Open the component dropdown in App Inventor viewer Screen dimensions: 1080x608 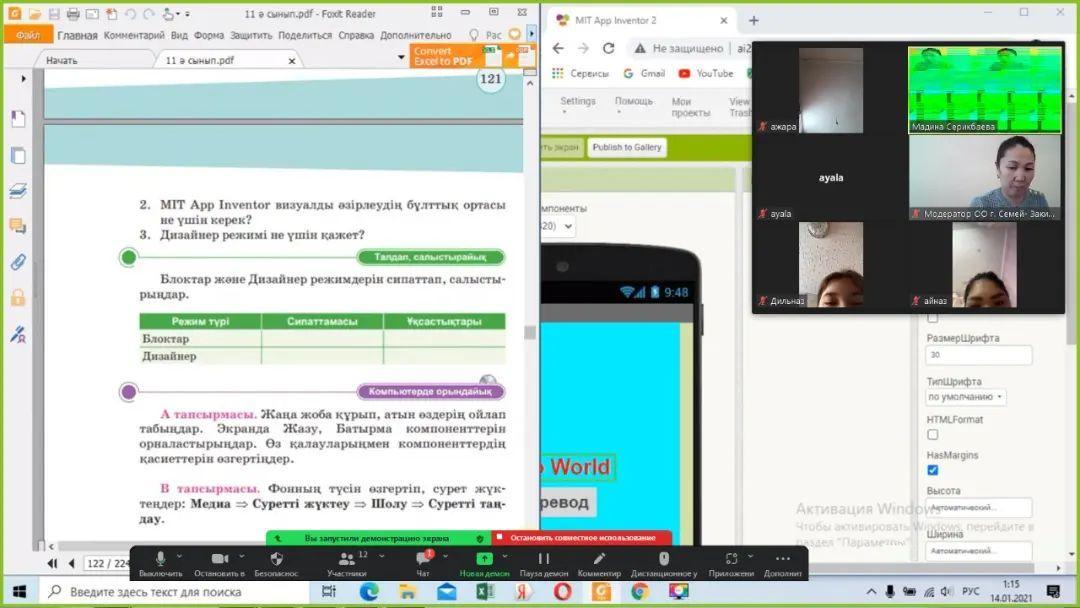(x=559, y=226)
